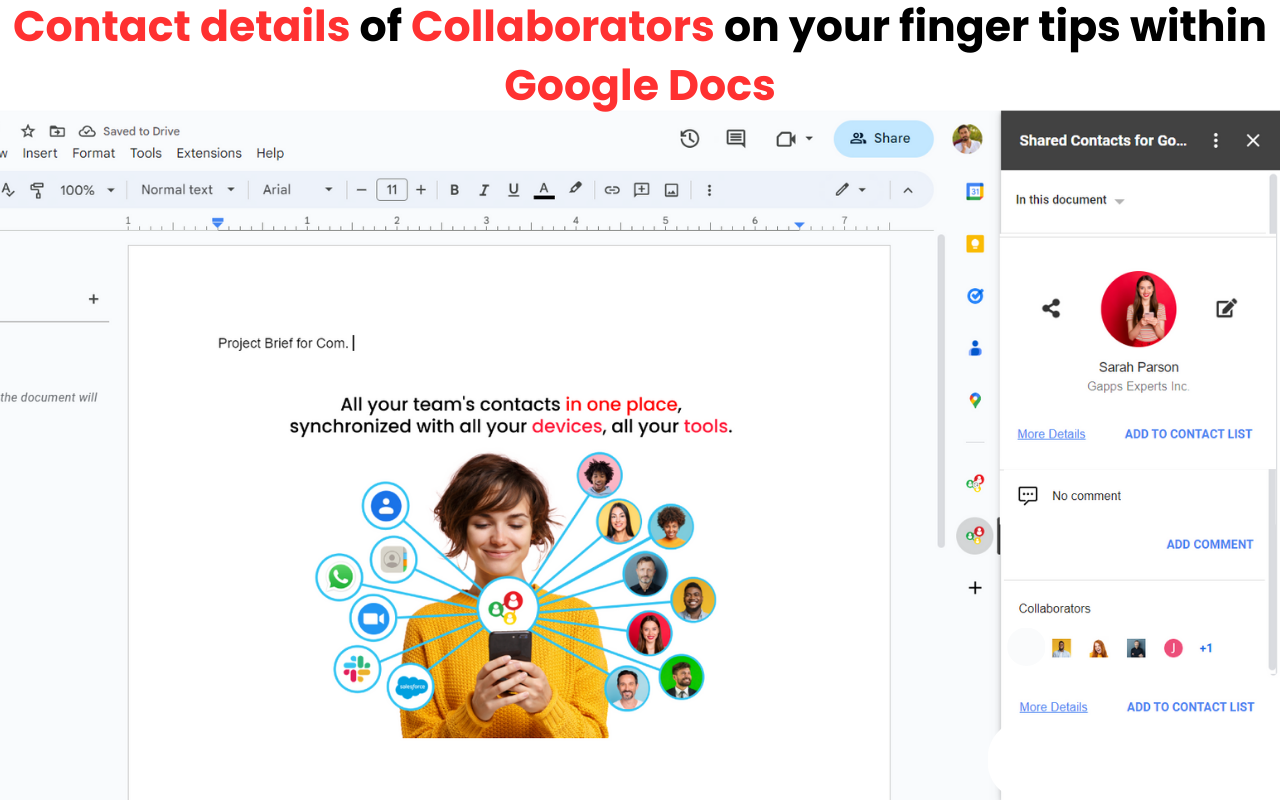Open the Normal text style dropdown
Screen dimensions: 1280x800
[x=188, y=190]
